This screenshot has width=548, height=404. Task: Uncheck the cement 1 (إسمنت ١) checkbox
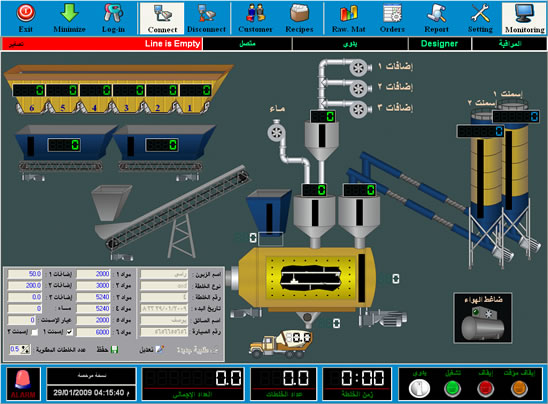[x=70, y=332]
